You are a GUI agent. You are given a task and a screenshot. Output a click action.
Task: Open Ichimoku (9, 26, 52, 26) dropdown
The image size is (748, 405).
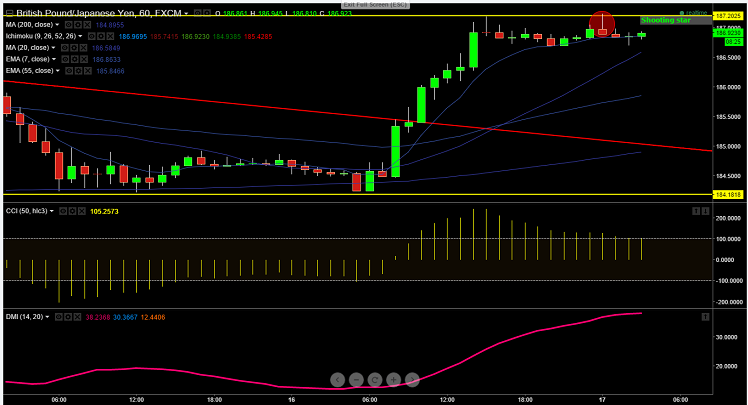coord(80,36)
